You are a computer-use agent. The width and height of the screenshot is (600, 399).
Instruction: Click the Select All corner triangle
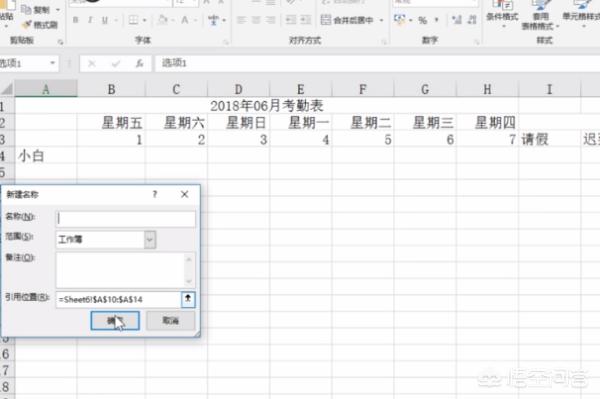7,89
